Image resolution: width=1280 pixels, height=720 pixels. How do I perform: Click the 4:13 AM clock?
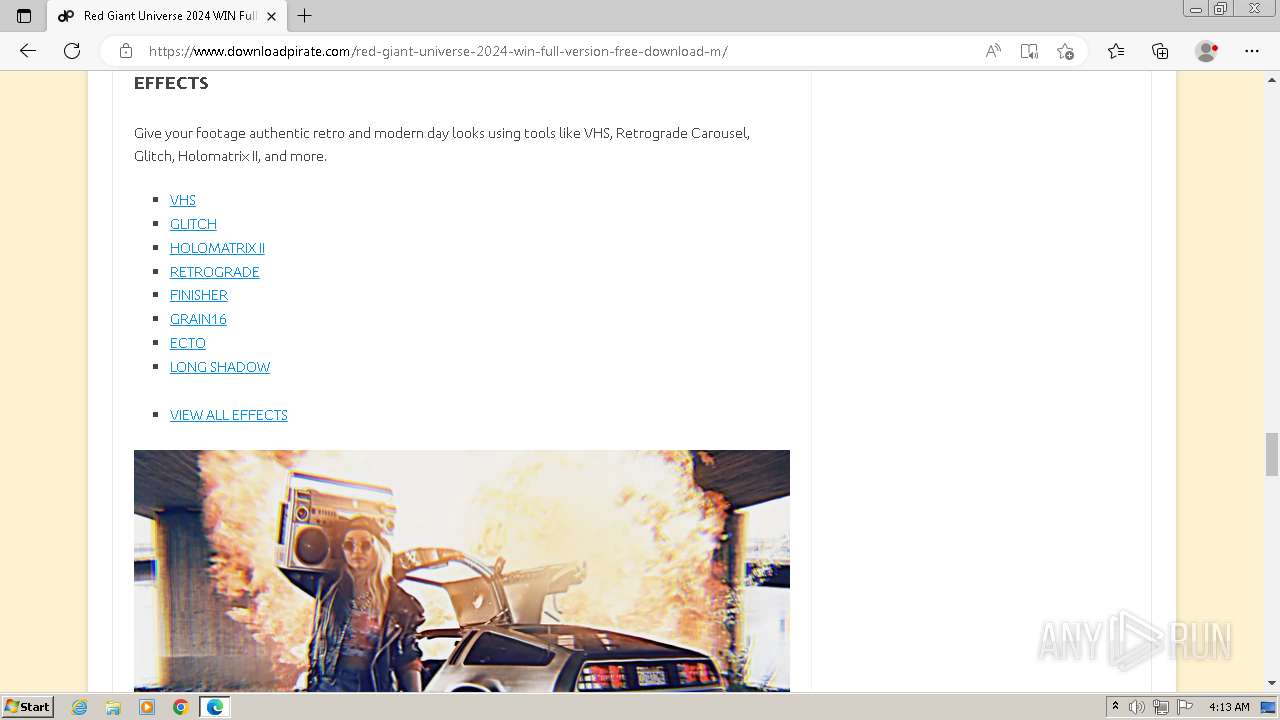click(1229, 707)
